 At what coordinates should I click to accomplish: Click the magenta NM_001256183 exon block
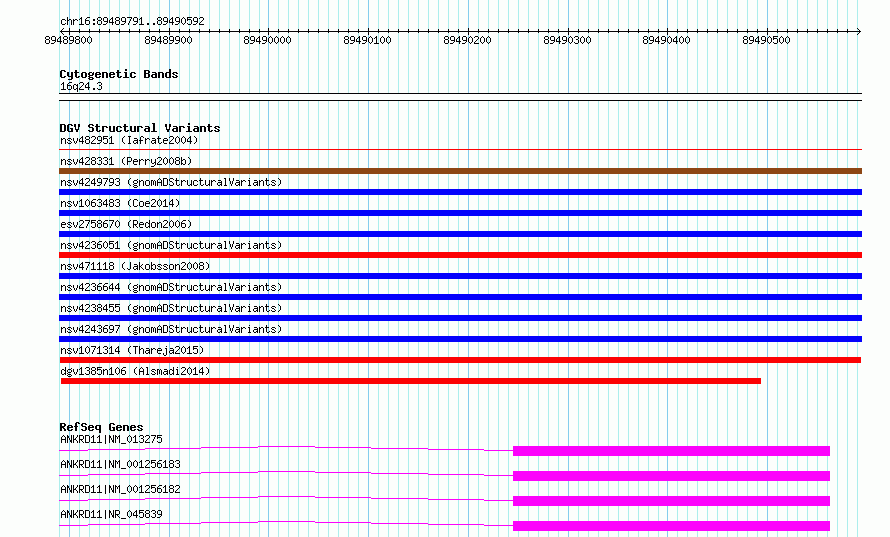tap(671, 476)
